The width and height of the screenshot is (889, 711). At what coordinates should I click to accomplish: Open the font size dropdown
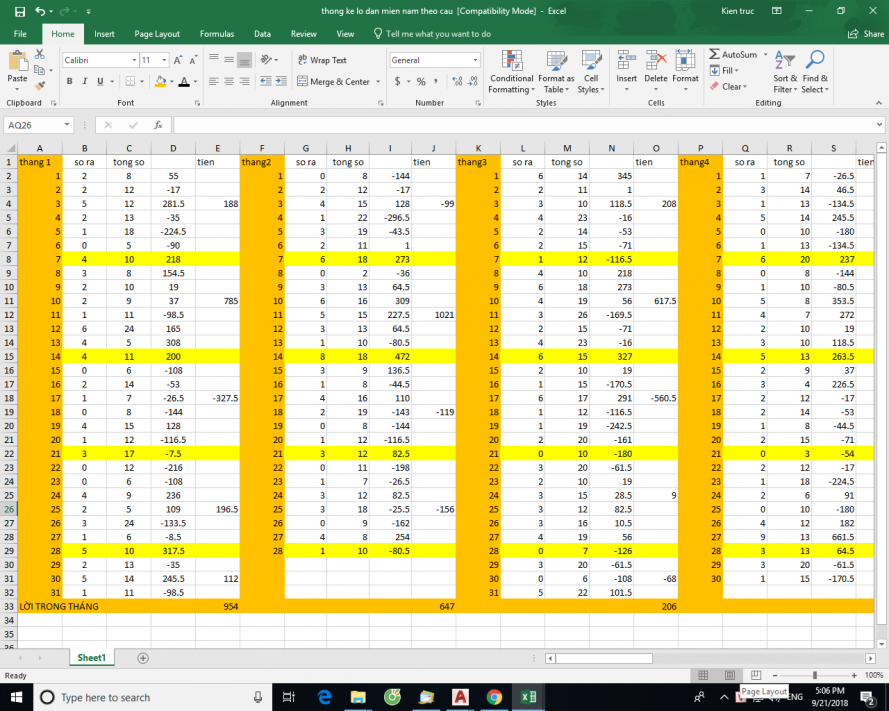coord(164,60)
